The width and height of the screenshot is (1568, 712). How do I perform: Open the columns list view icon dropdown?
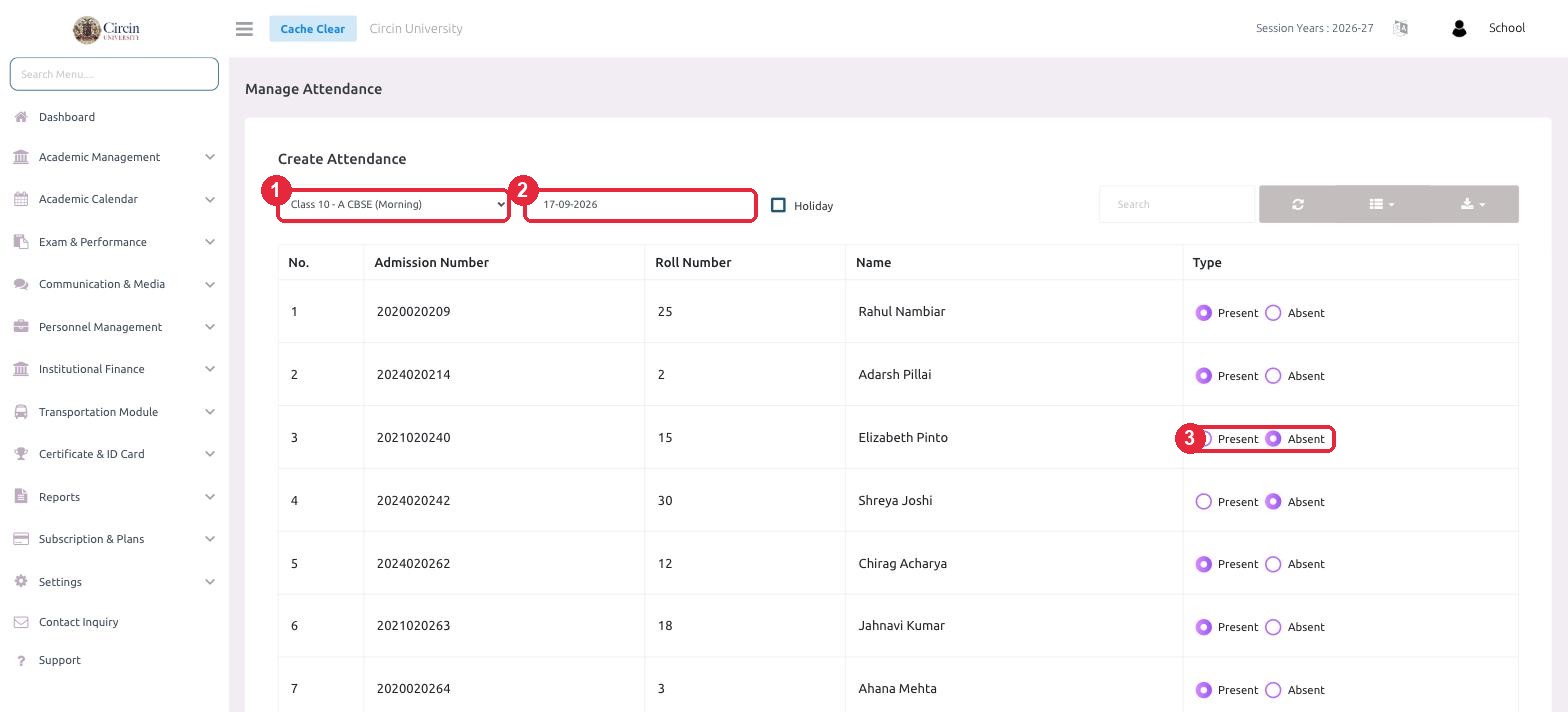click(x=1382, y=204)
